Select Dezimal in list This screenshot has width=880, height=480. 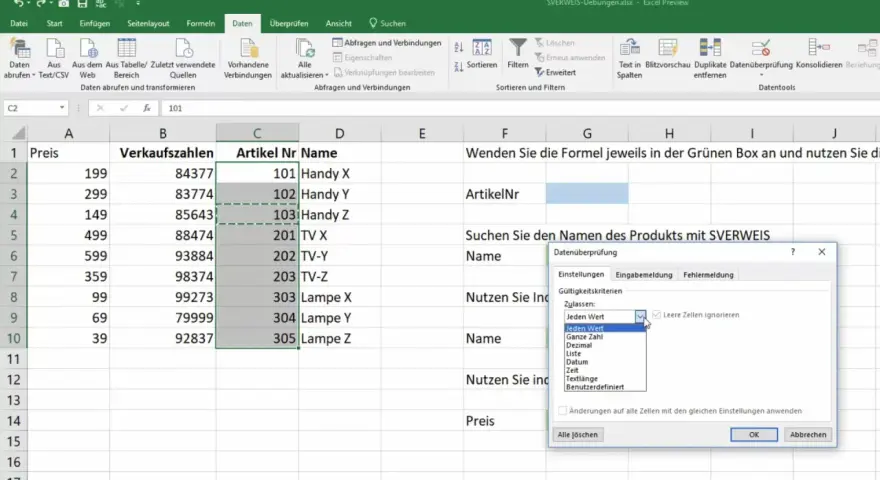click(605, 345)
